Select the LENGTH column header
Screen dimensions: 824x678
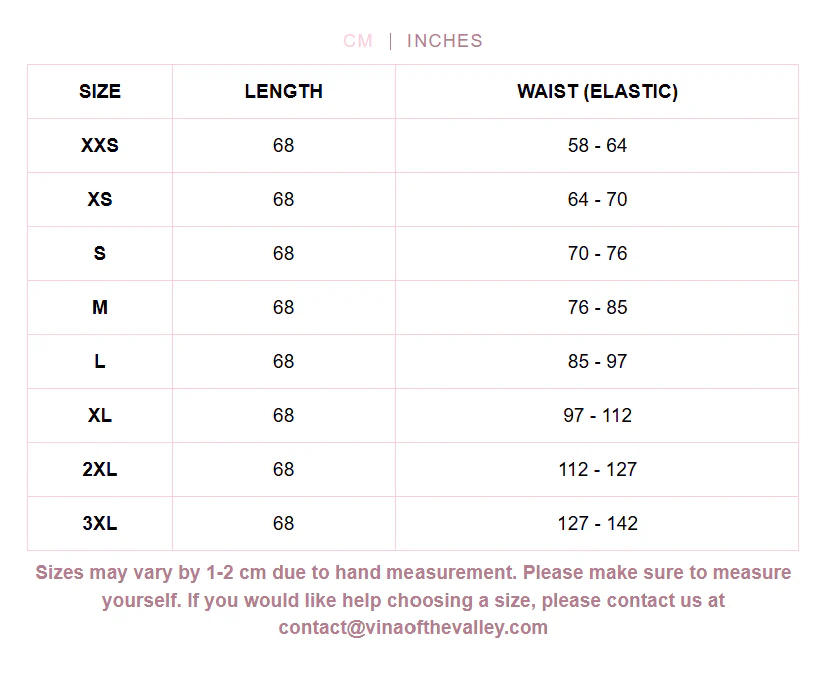point(284,91)
